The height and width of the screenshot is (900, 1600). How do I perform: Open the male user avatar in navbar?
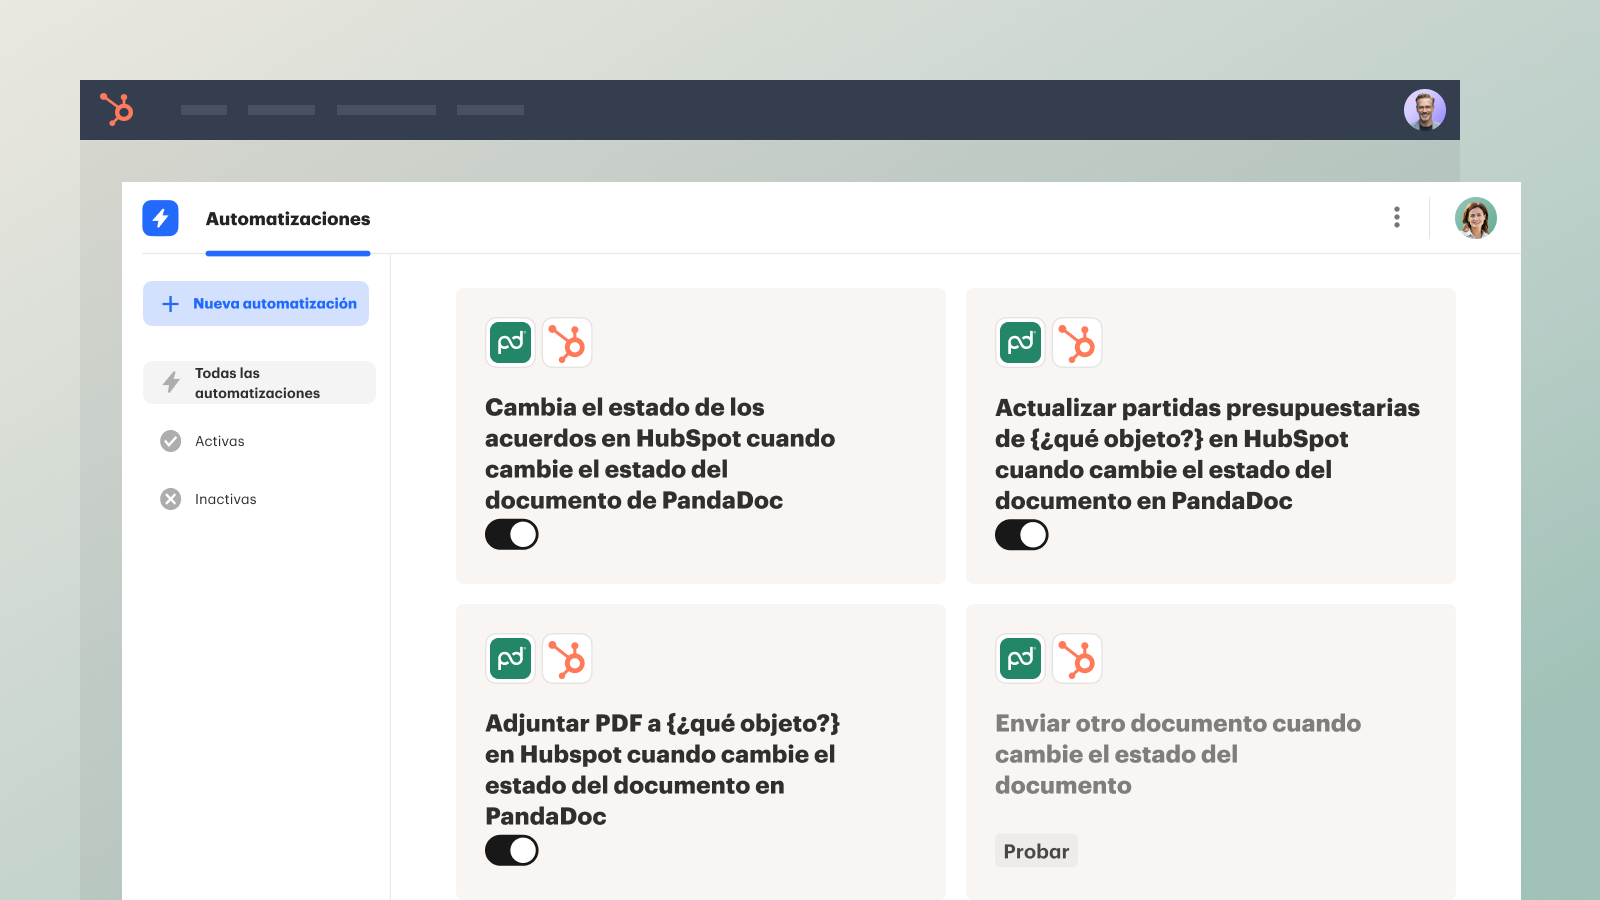1424,110
